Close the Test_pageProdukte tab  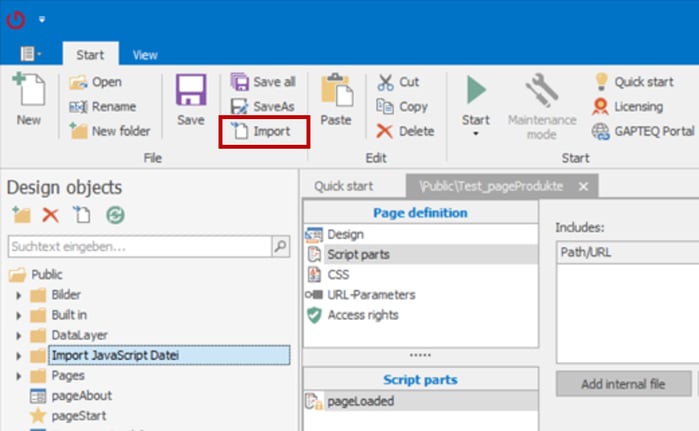point(583,187)
